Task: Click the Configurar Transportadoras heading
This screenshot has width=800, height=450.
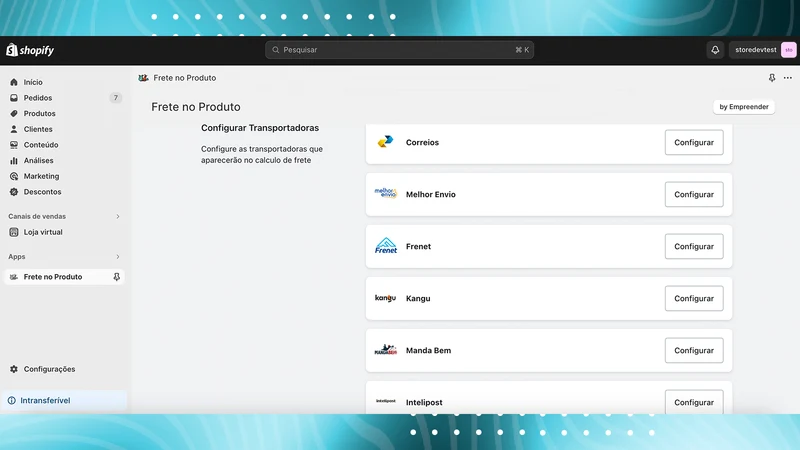Action: 260,128
